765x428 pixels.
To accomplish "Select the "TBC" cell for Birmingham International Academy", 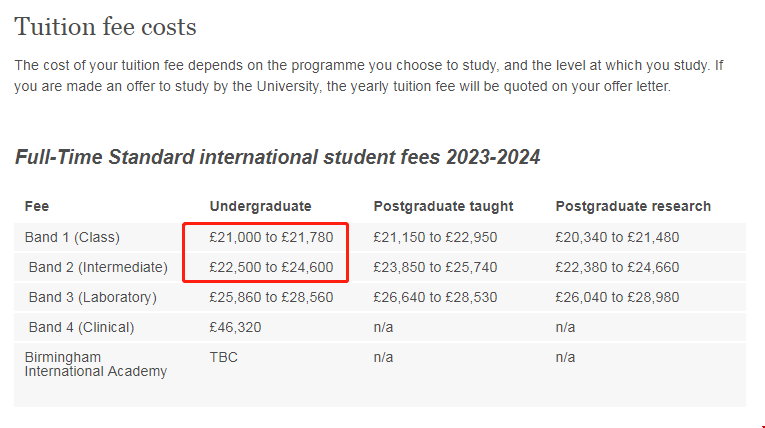I will pyautogui.click(x=224, y=357).
